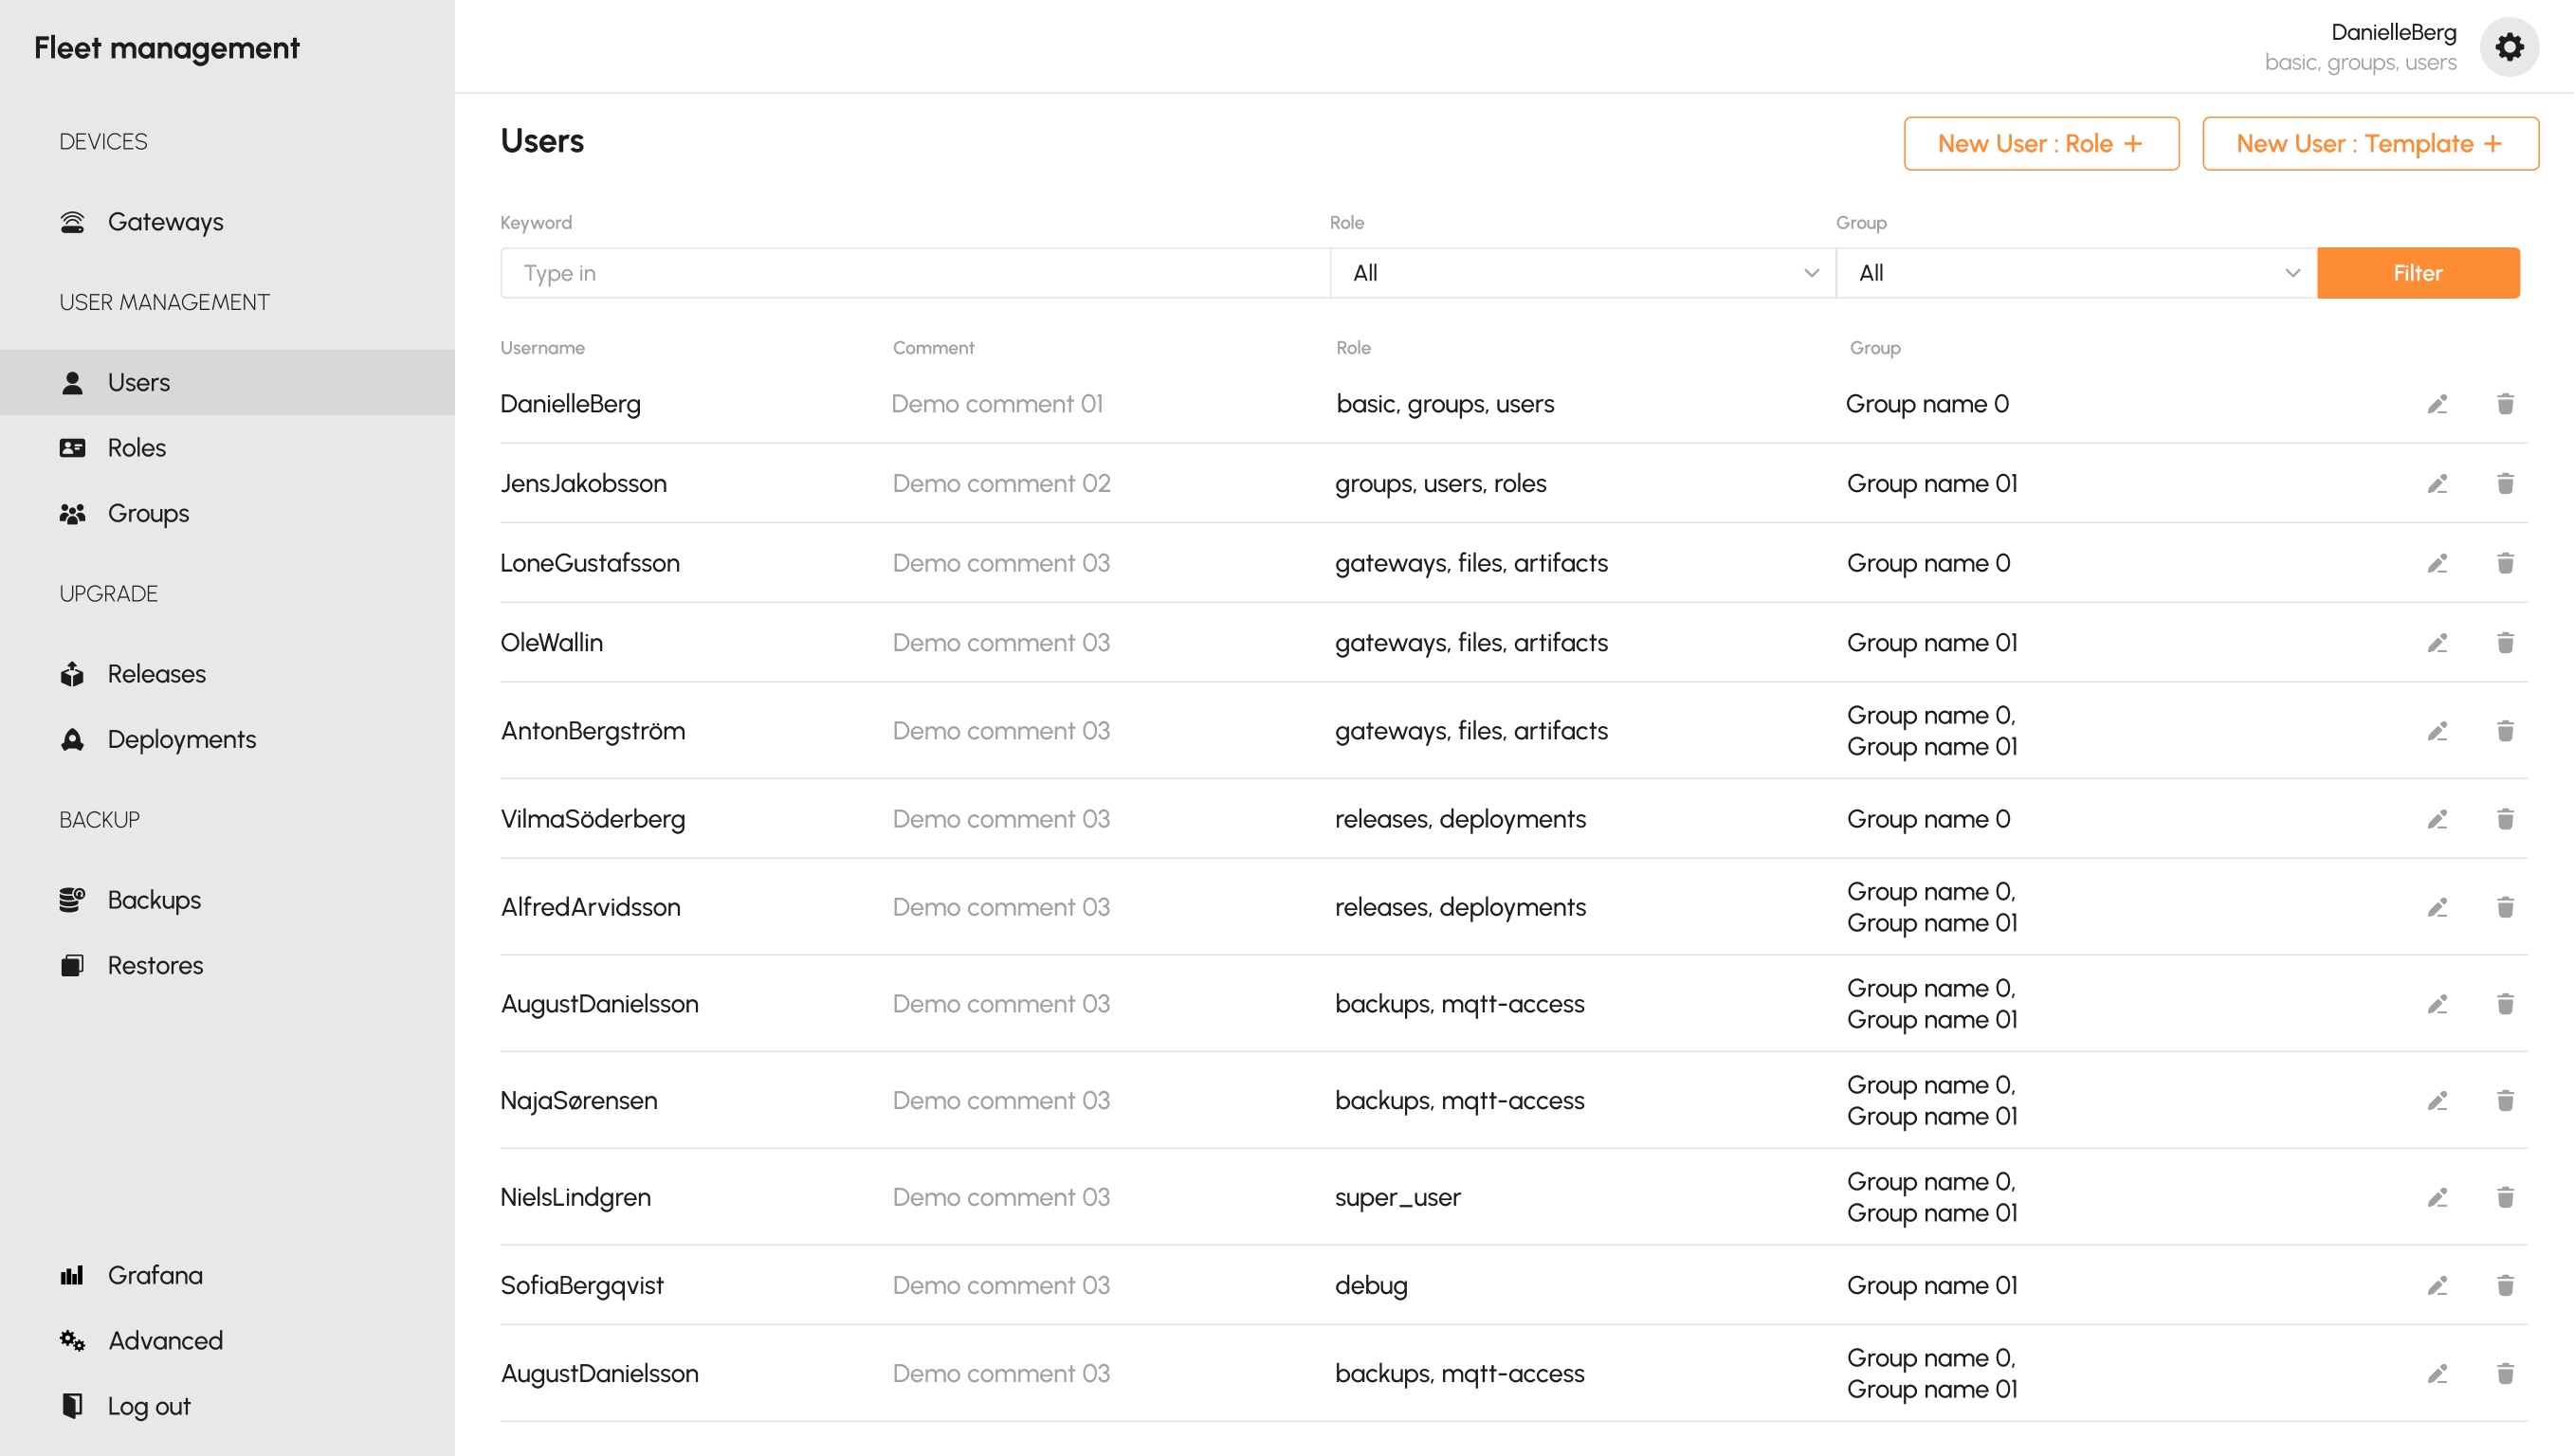2574x1456 pixels.
Task: Click DanielleBerg profile name in header
Action: (2393, 32)
